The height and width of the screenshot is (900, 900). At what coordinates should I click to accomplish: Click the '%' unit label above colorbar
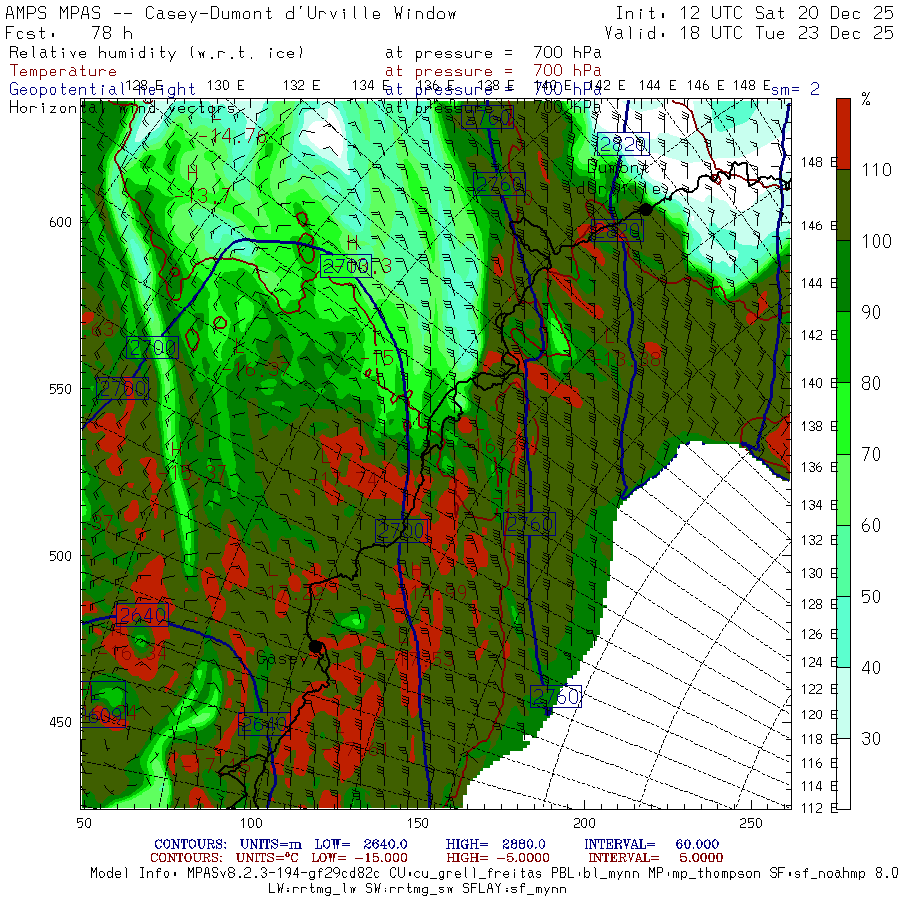tap(866, 99)
